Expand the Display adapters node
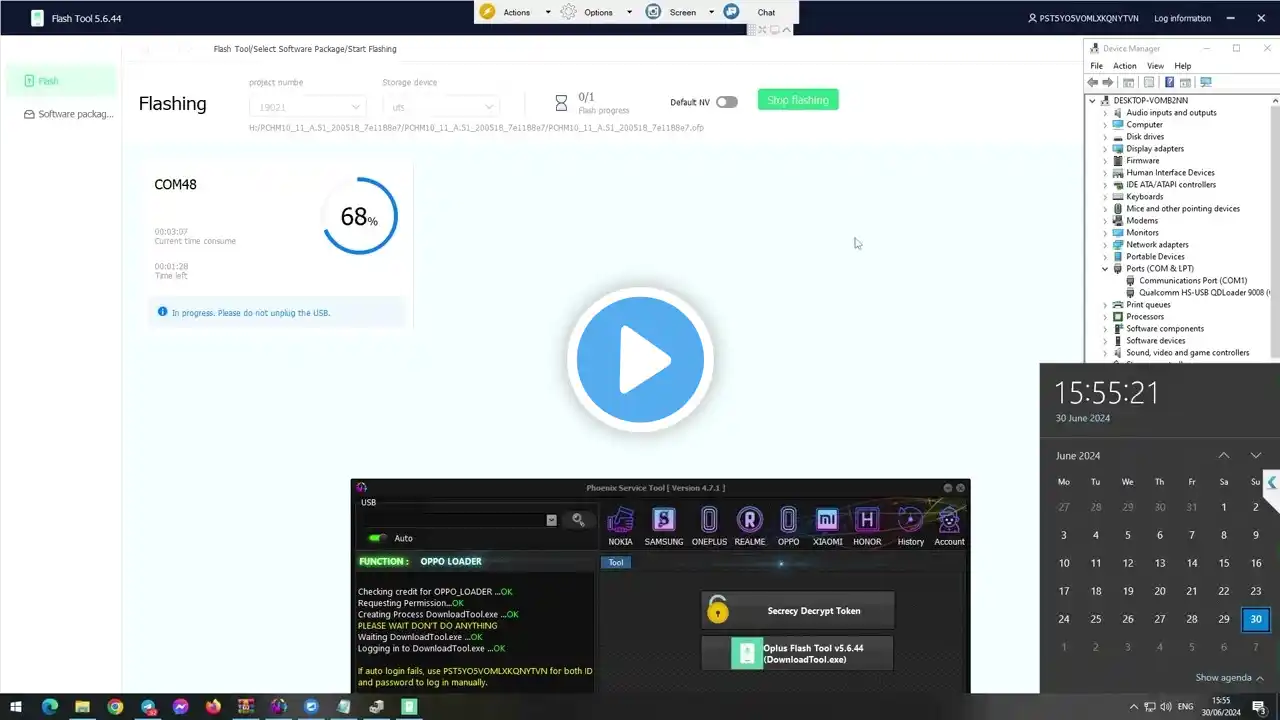Viewport: 1280px width, 720px height. coord(1105,149)
